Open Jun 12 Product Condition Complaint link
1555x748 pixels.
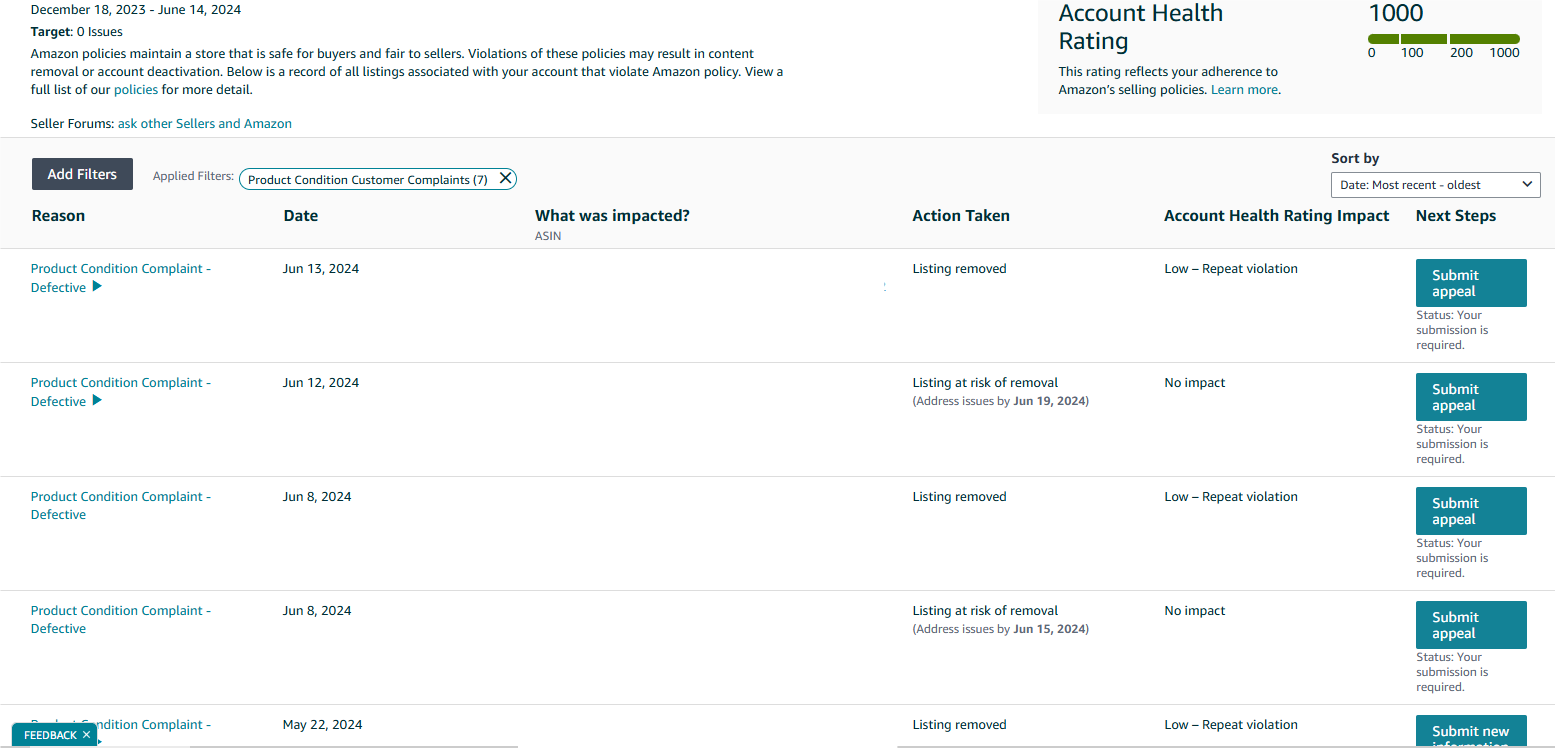(x=121, y=392)
